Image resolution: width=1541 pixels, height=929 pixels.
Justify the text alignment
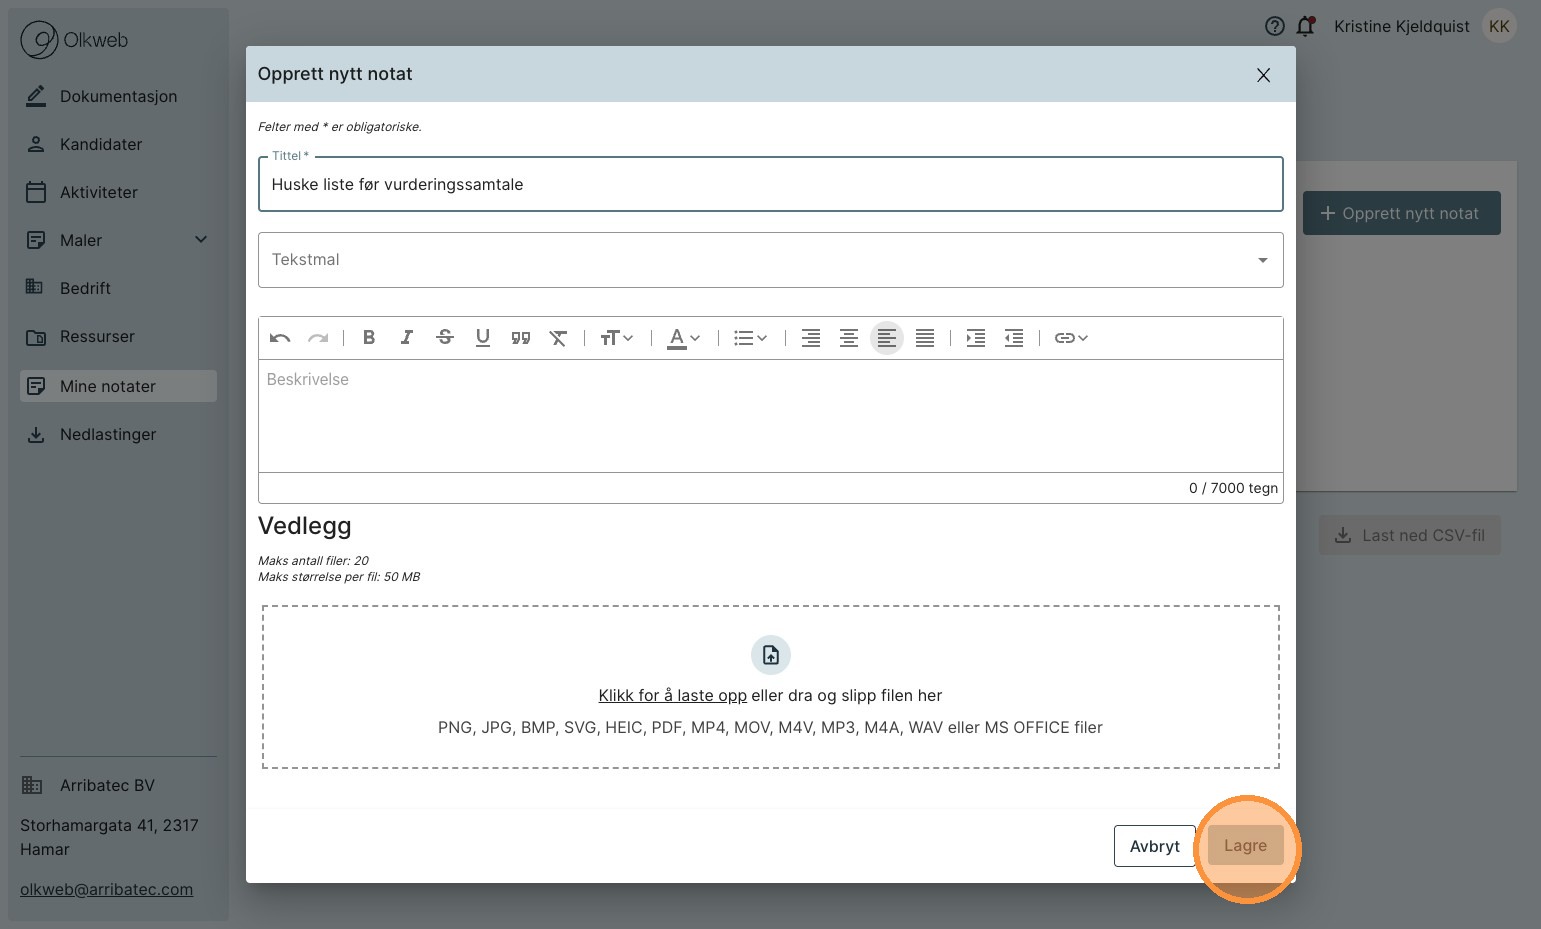click(925, 338)
